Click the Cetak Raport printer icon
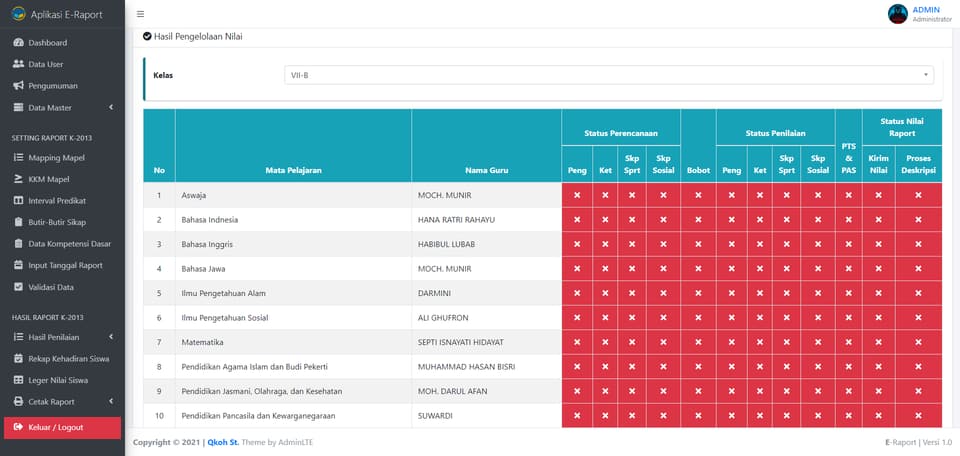 tap(18, 402)
